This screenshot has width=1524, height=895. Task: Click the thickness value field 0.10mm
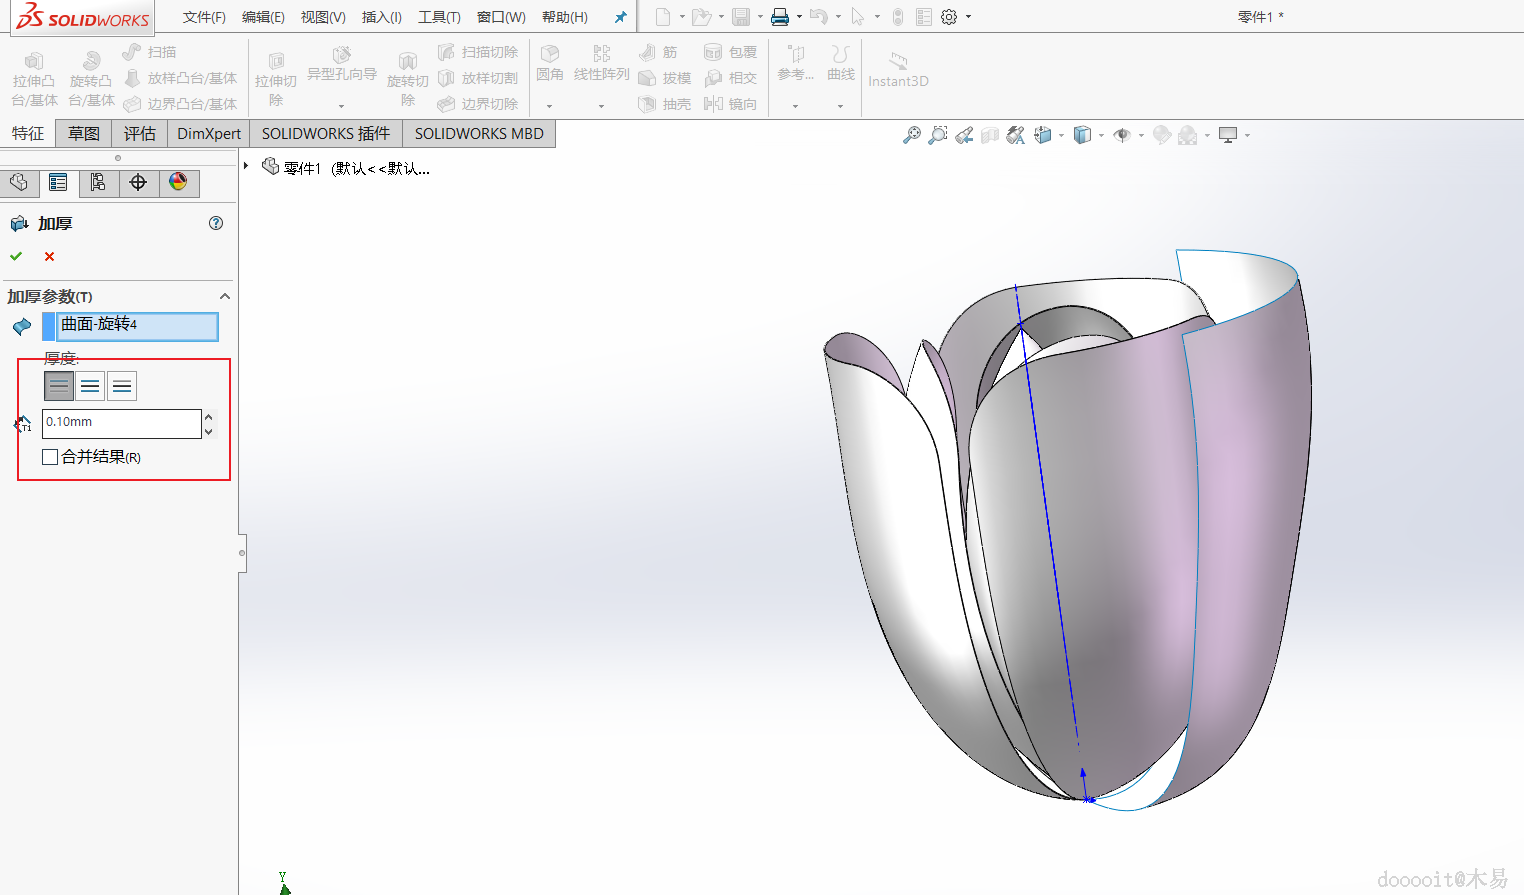click(120, 423)
